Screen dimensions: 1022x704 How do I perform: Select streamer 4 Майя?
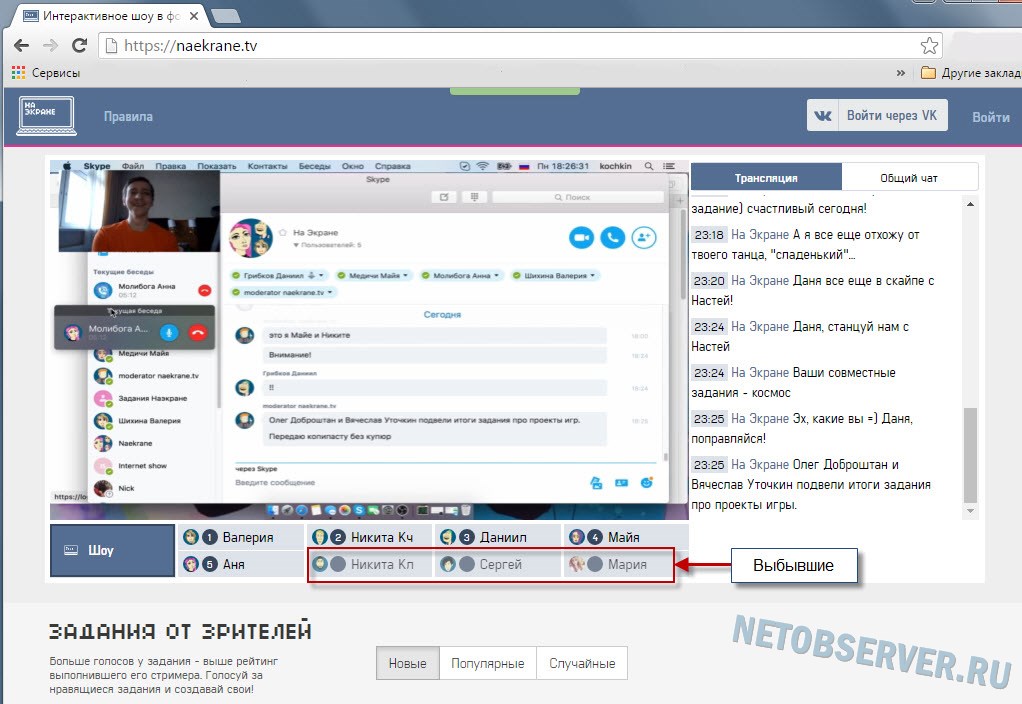point(626,537)
